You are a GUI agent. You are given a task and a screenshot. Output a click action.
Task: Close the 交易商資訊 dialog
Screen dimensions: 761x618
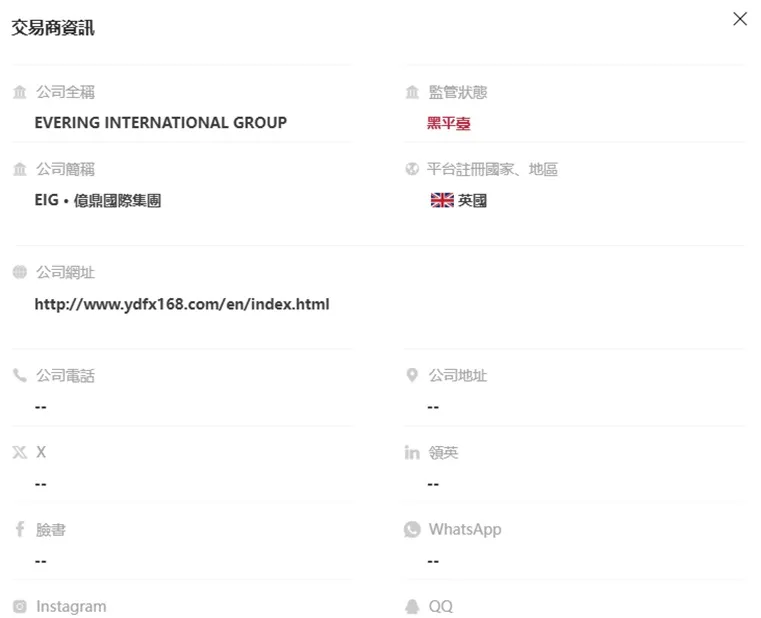tap(740, 19)
